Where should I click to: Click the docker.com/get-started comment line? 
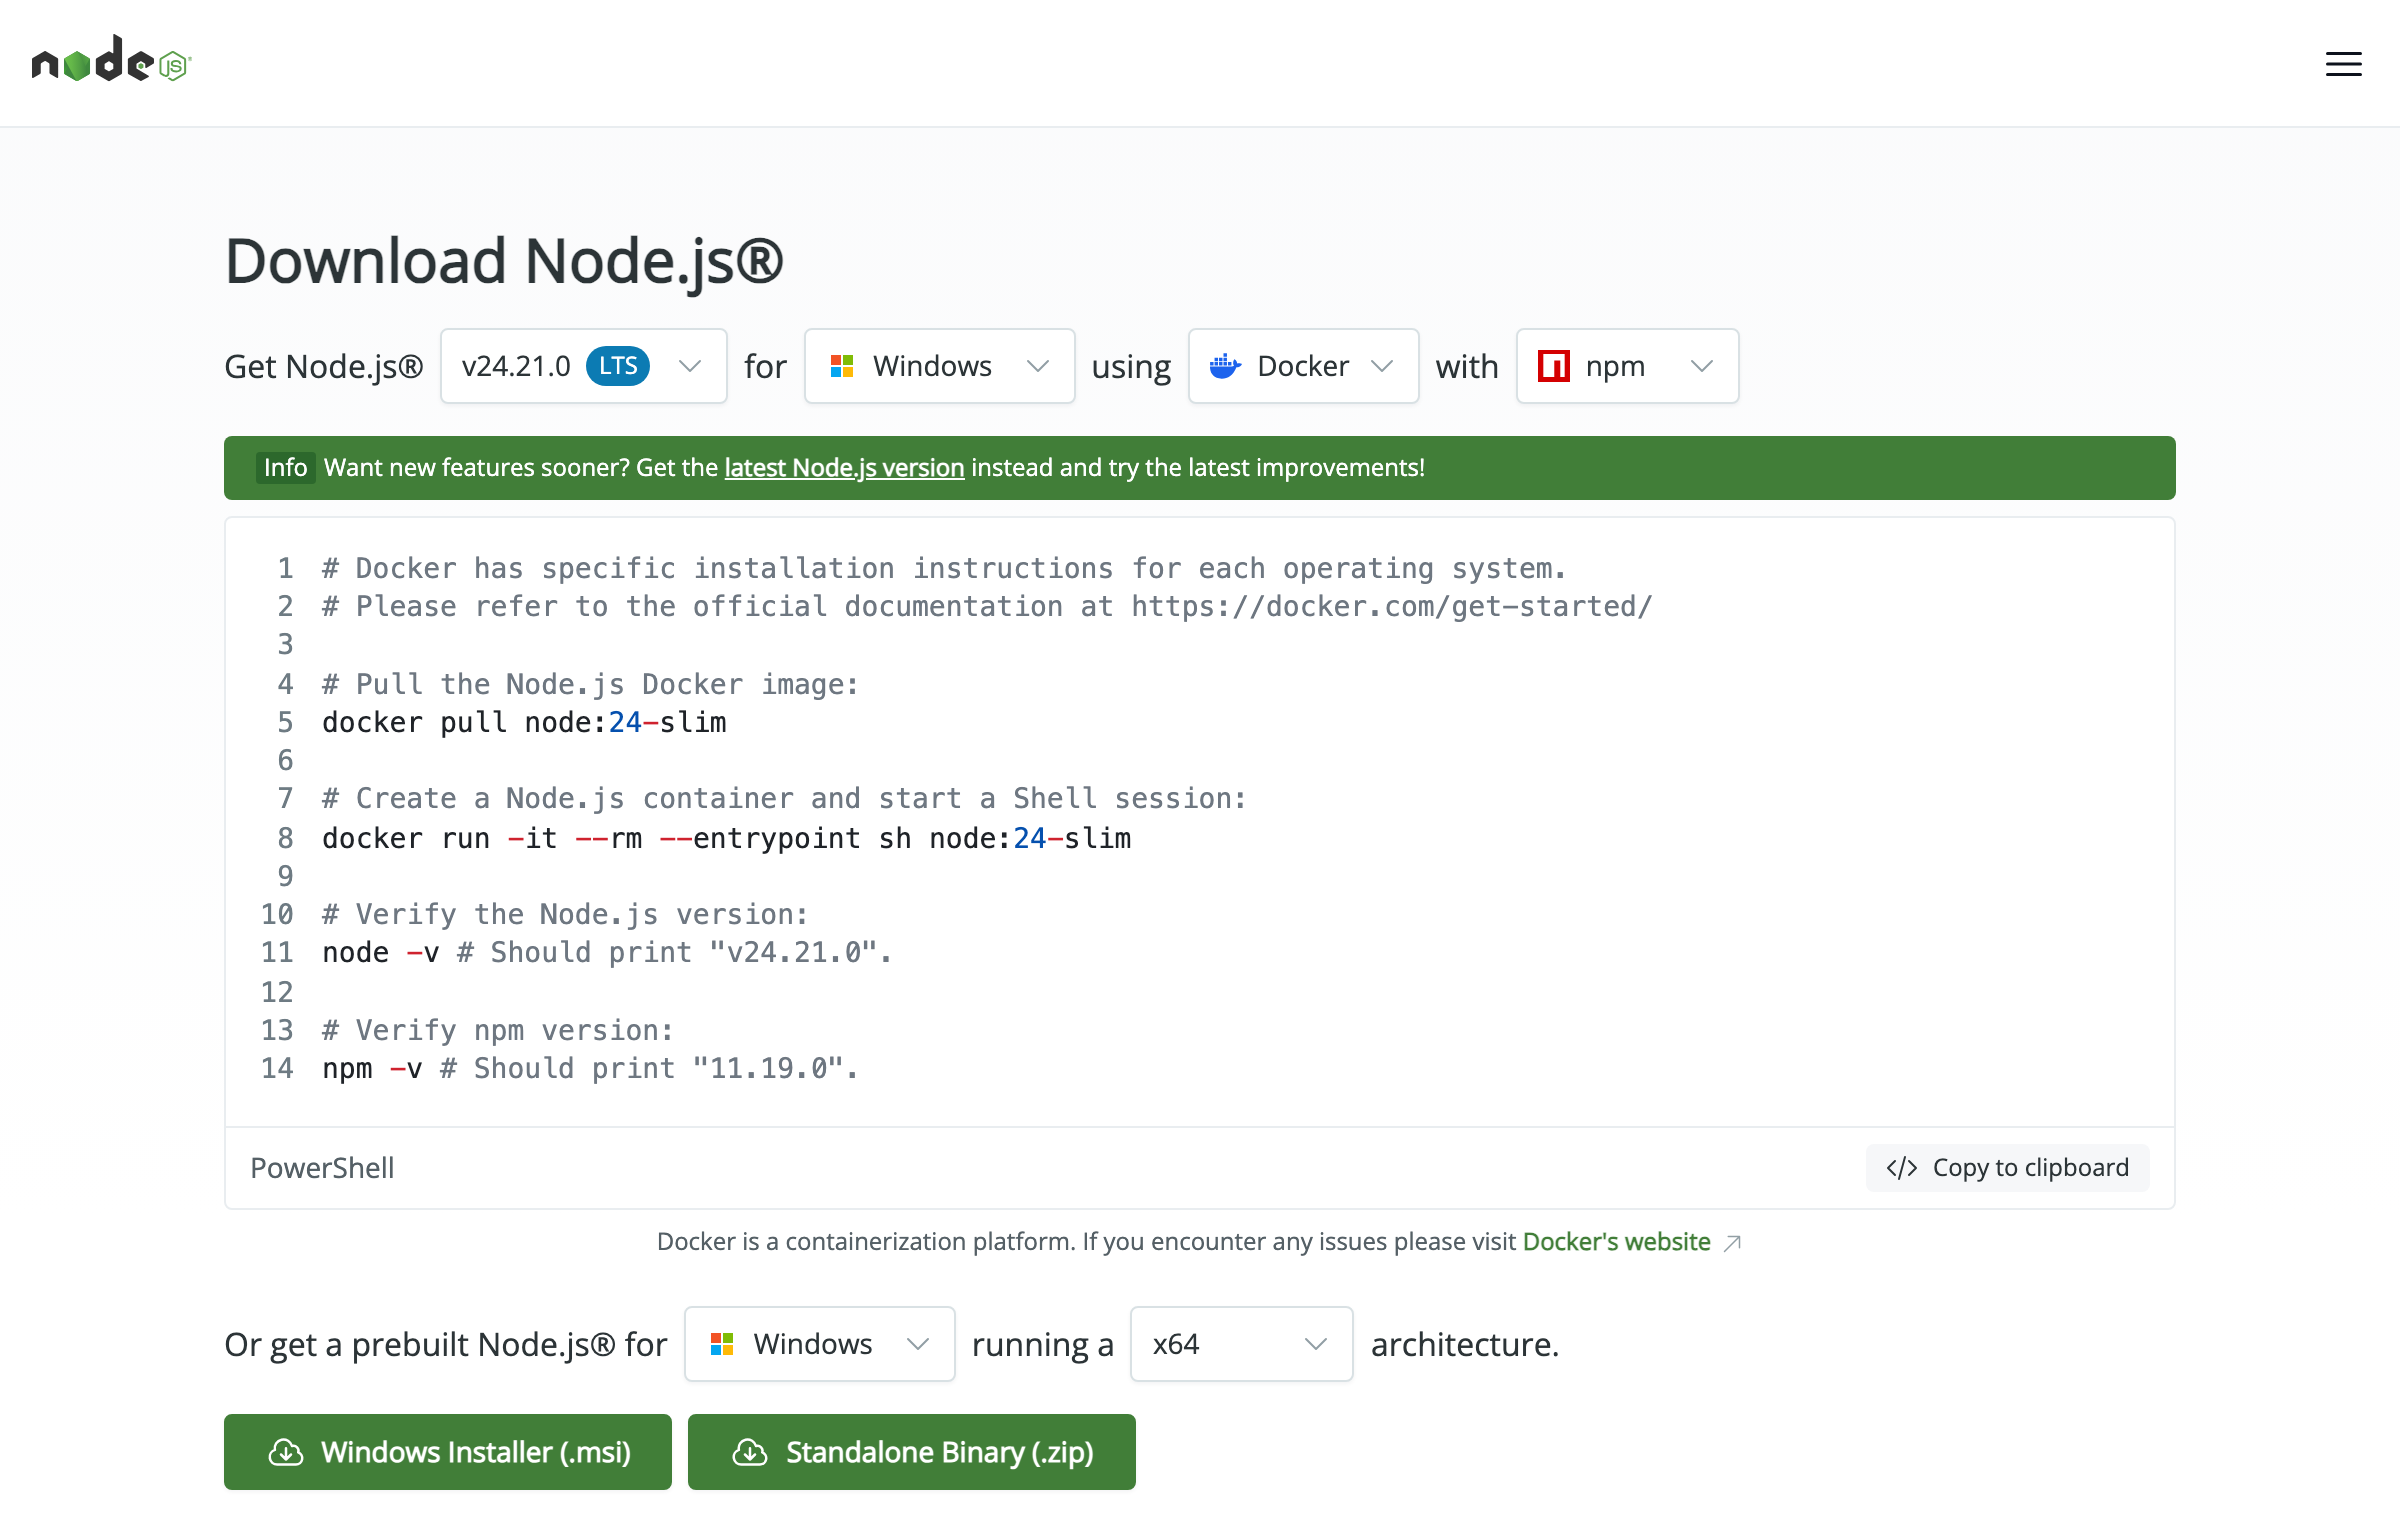click(x=987, y=607)
